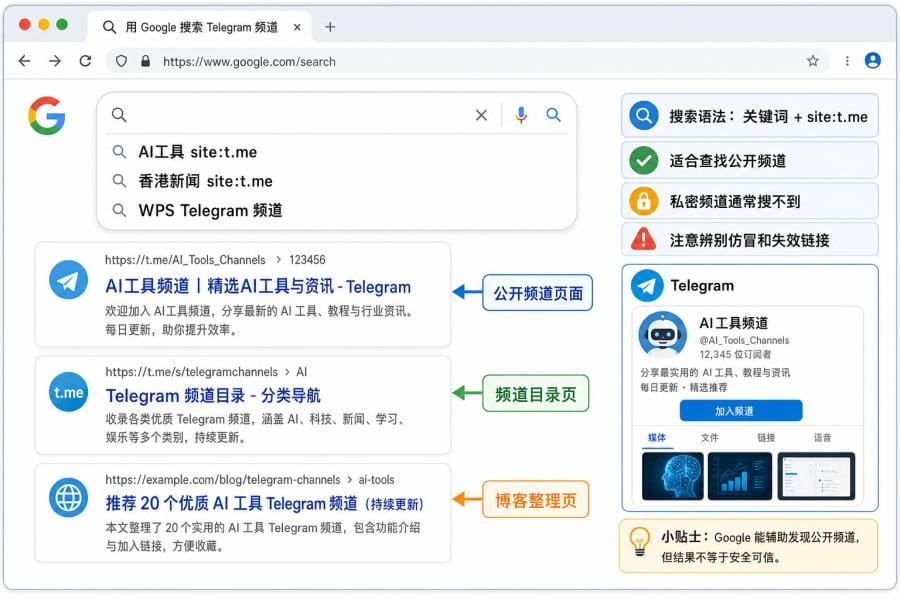Click the padlock icon in address bar
Screen dimensions: 900x600
145,61
